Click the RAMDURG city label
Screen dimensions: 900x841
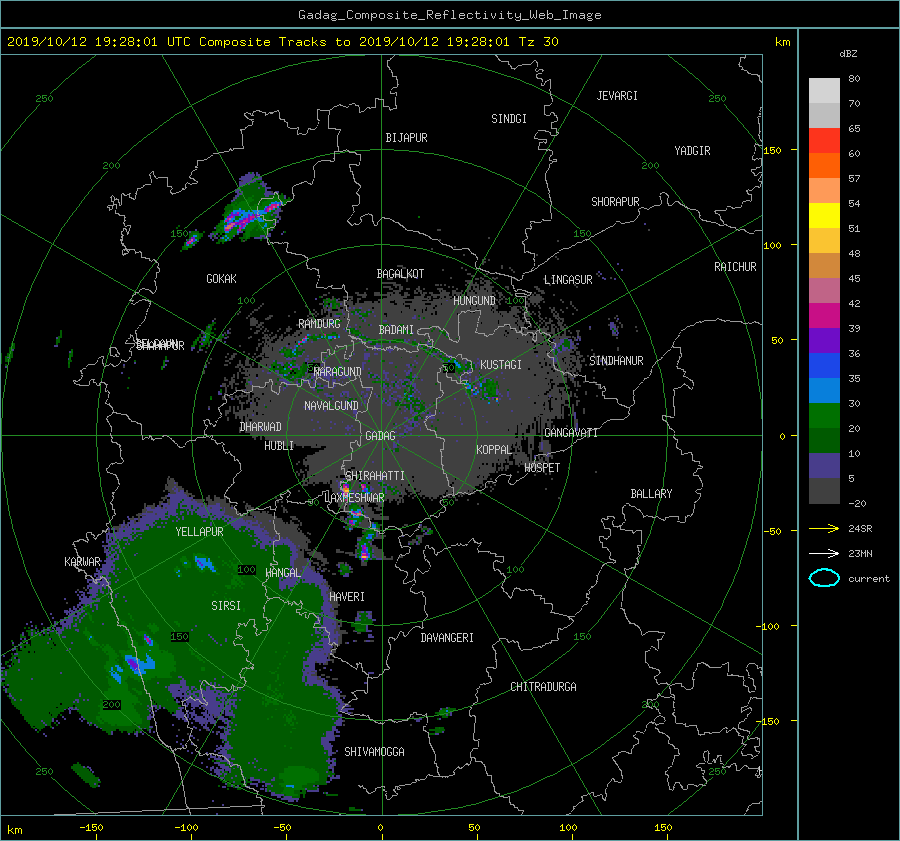point(319,324)
